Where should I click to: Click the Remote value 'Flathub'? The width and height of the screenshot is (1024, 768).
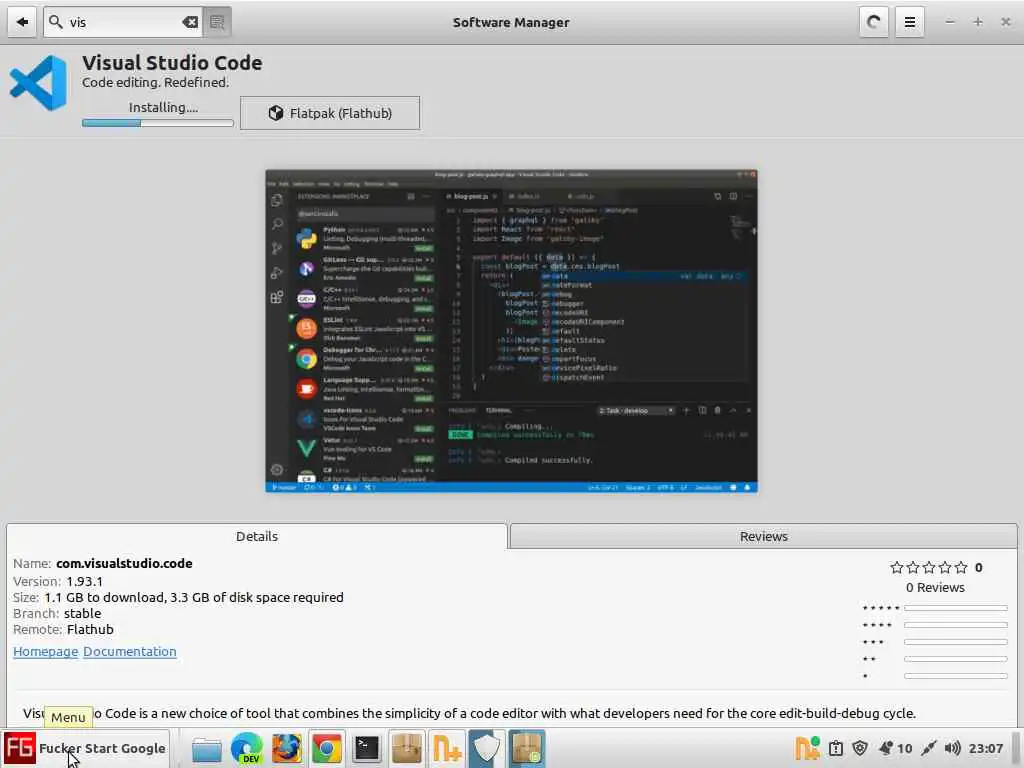click(90, 630)
